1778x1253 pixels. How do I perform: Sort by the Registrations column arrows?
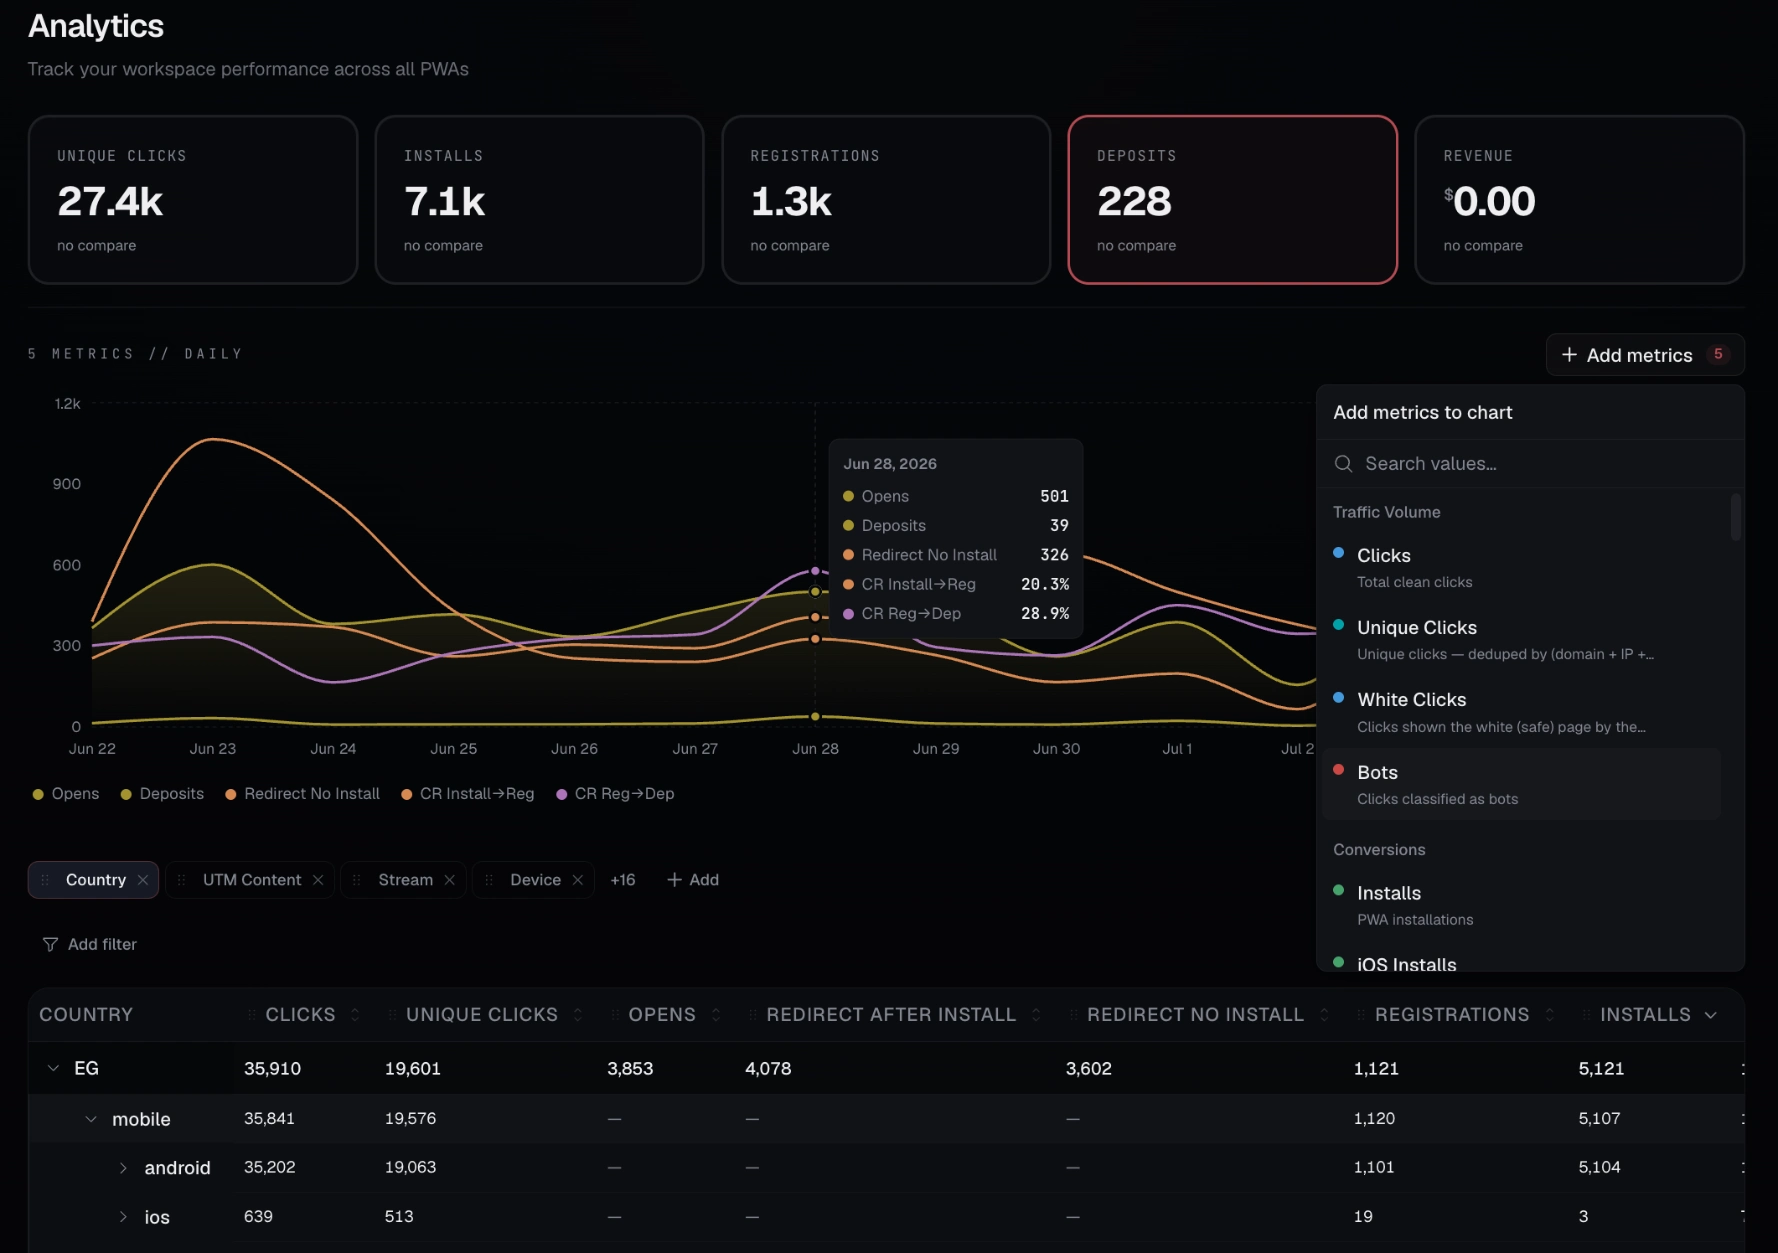(1550, 1015)
